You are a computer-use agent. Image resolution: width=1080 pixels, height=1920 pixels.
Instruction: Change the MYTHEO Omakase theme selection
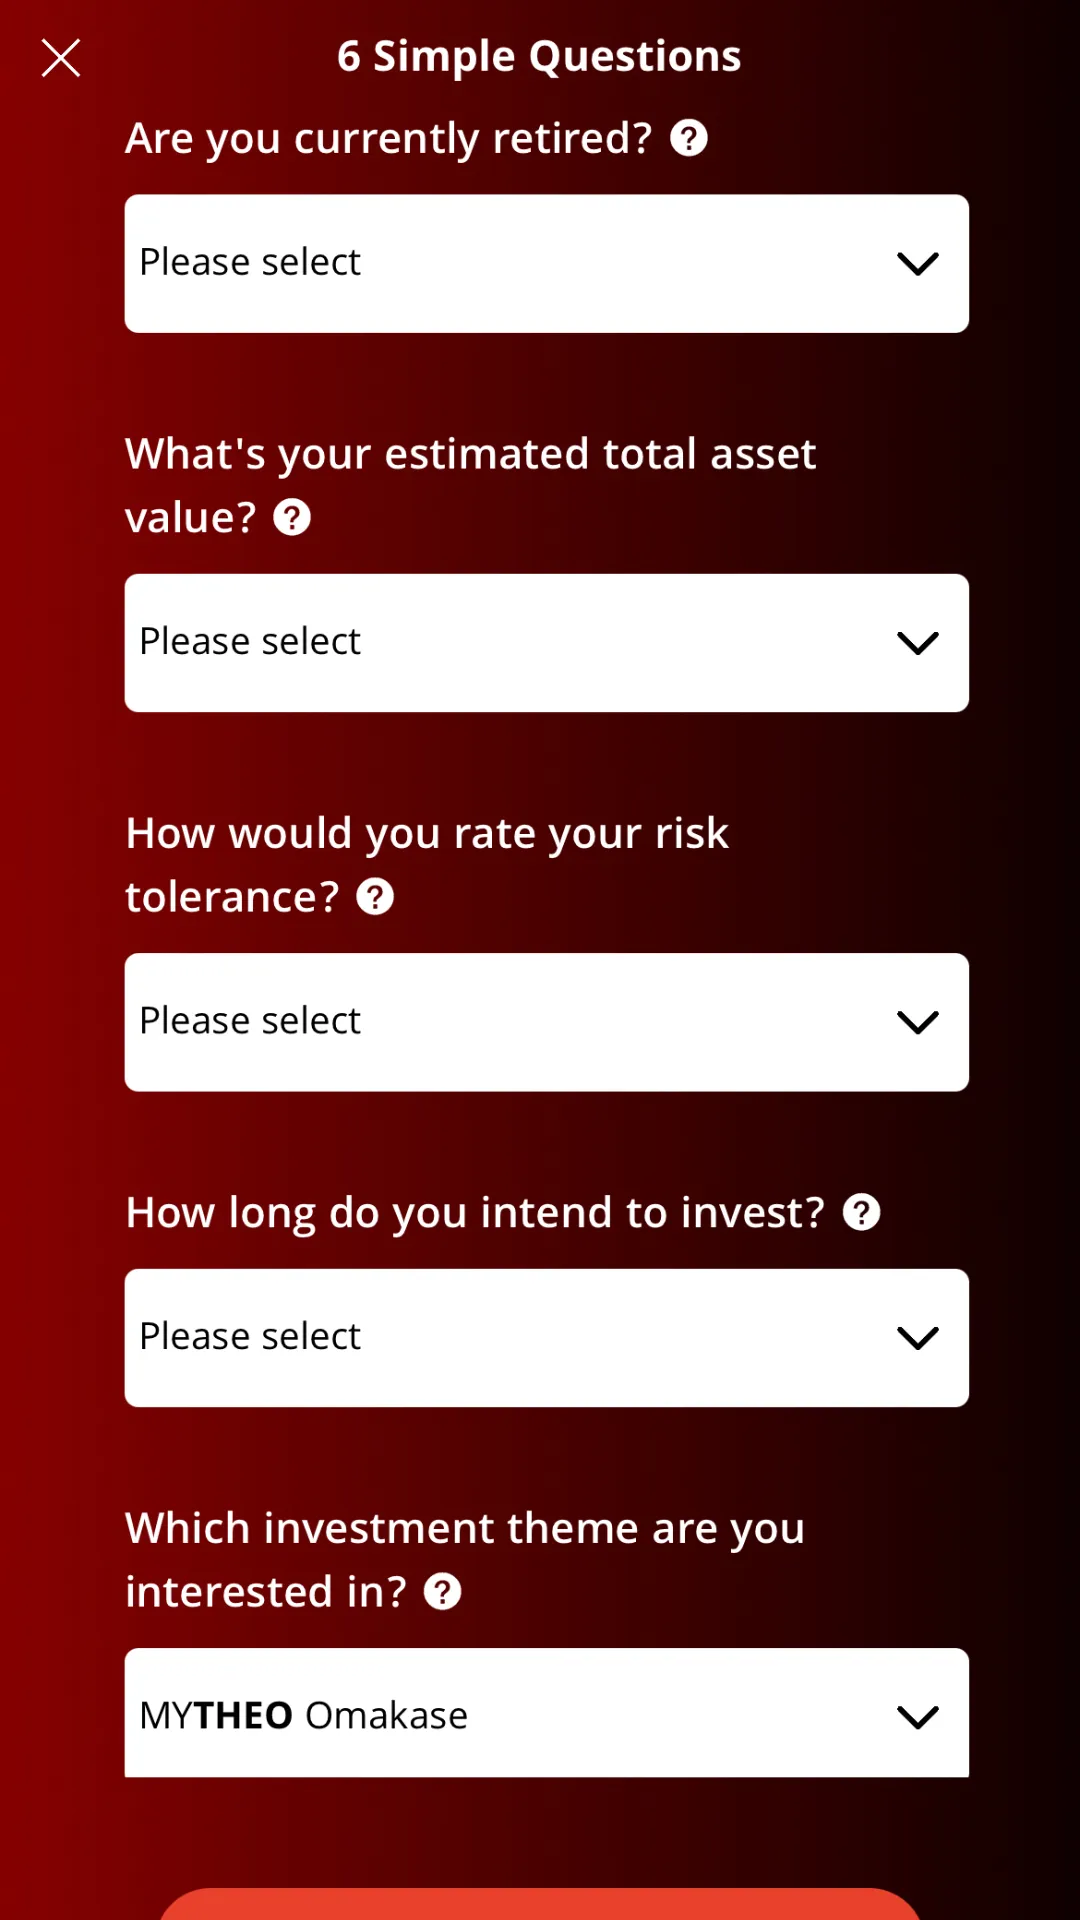[x=547, y=1713]
